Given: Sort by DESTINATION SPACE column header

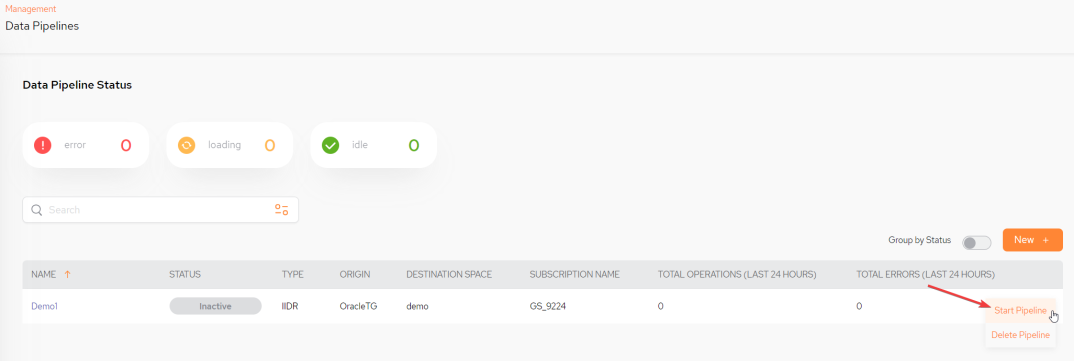Looking at the screenshot, I should tap(449, 274).
